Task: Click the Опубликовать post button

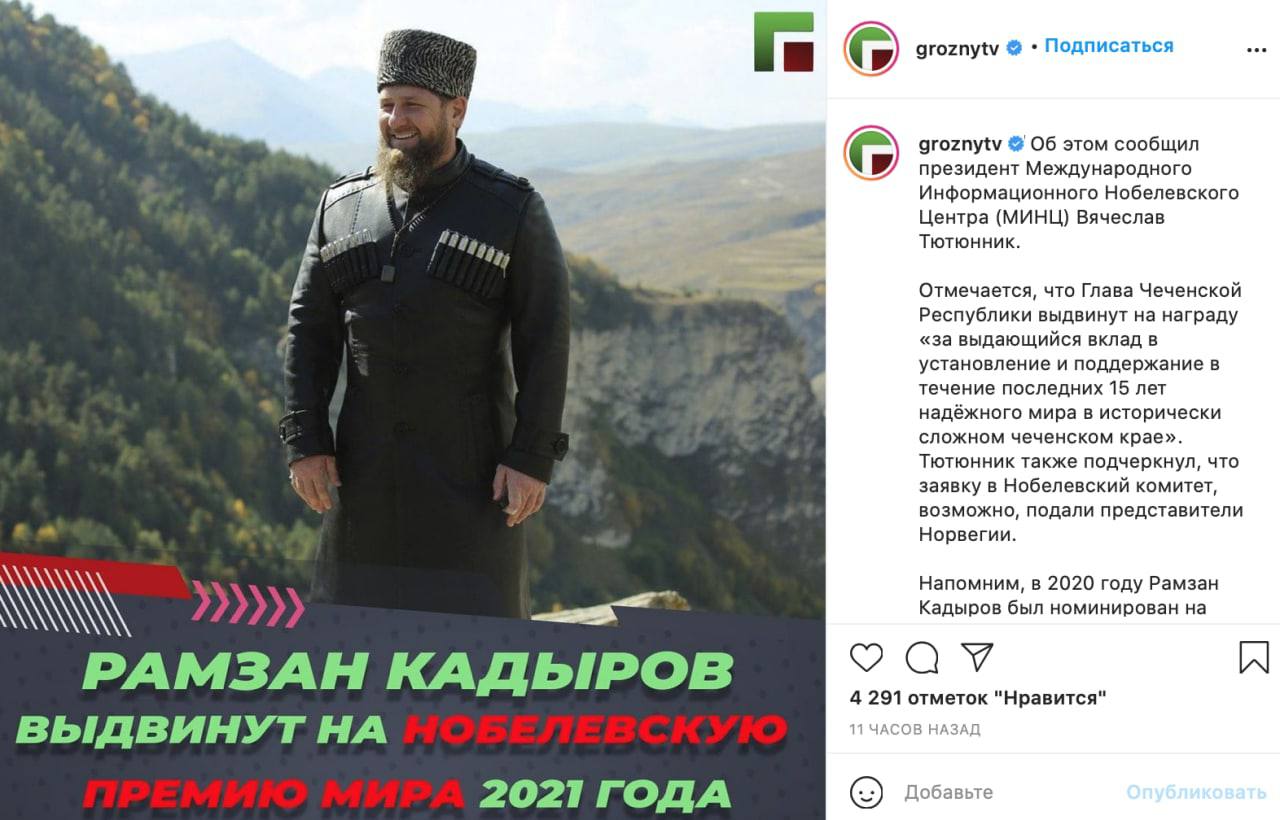Action: click(1196, 792)
